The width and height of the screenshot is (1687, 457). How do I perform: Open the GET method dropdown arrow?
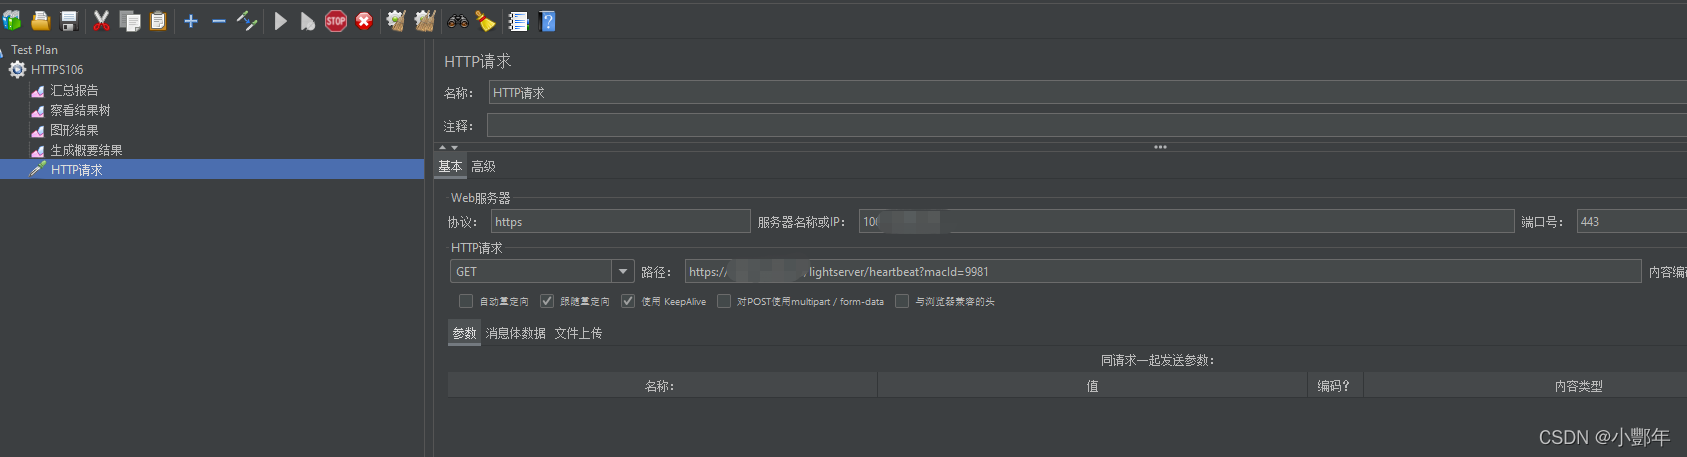[x=623, y=272]
